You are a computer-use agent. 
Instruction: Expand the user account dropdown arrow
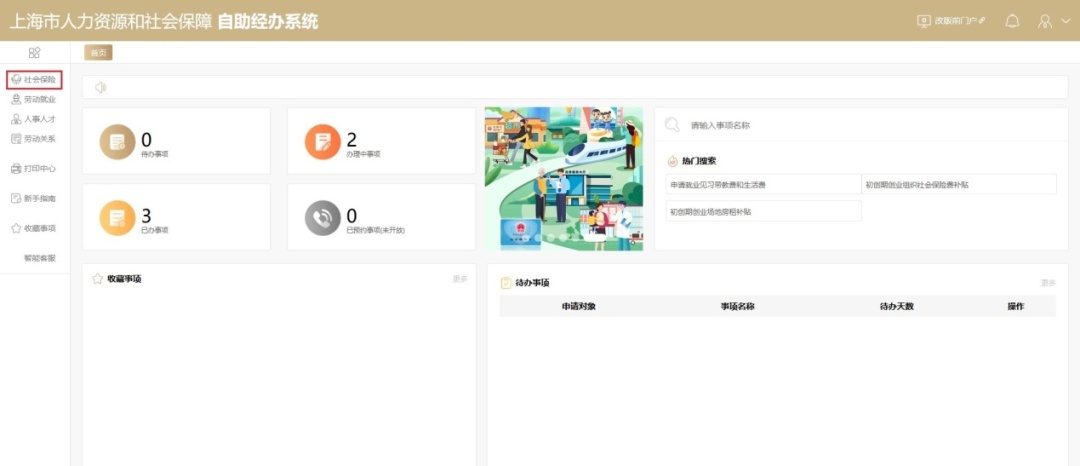[x=1065, y=21]
